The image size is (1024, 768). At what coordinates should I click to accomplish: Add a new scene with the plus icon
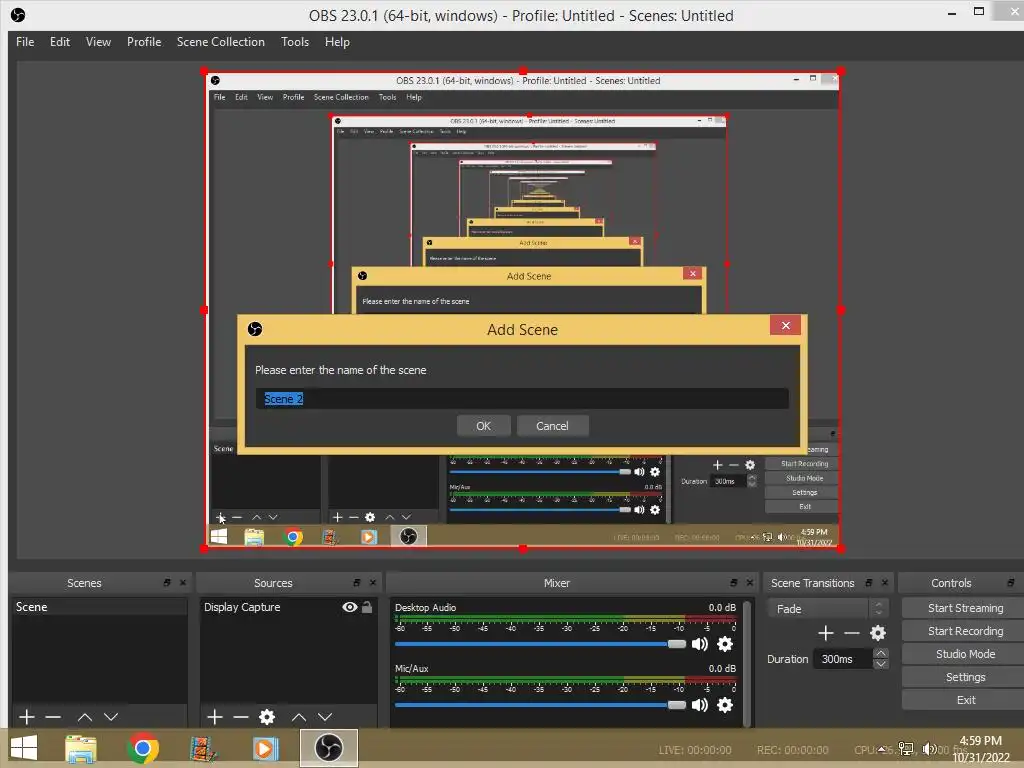pos(27,717)
